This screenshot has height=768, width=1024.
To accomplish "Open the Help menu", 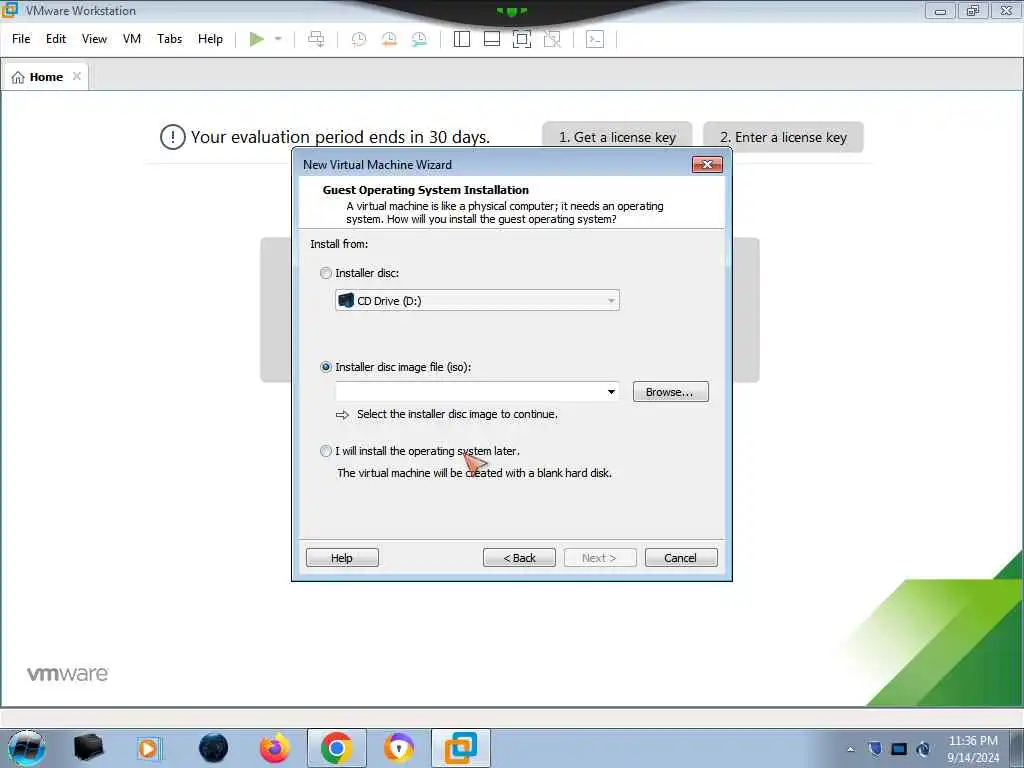I will click(210, 39).
